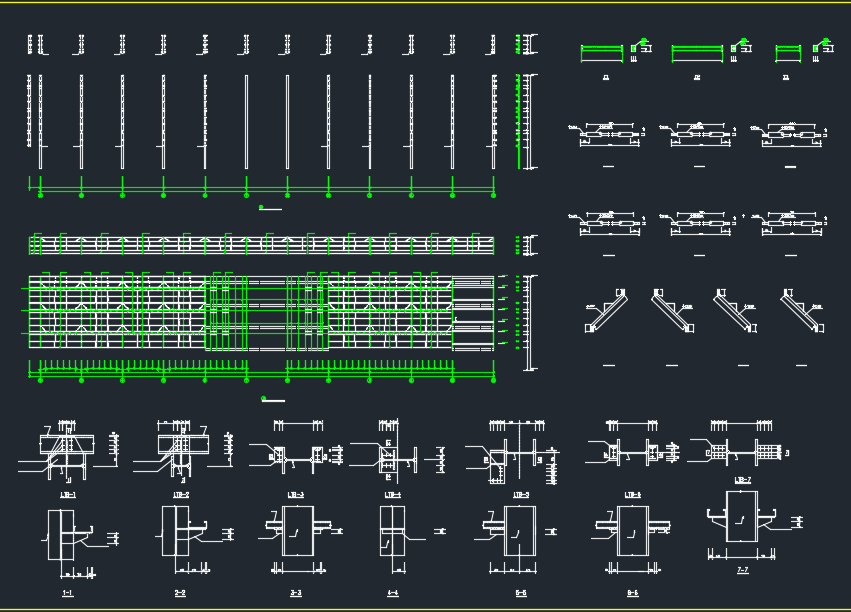The height and width of the screenshot is (612, 851).
Task: Select the "5-5" section label
Action: (521, 594)
